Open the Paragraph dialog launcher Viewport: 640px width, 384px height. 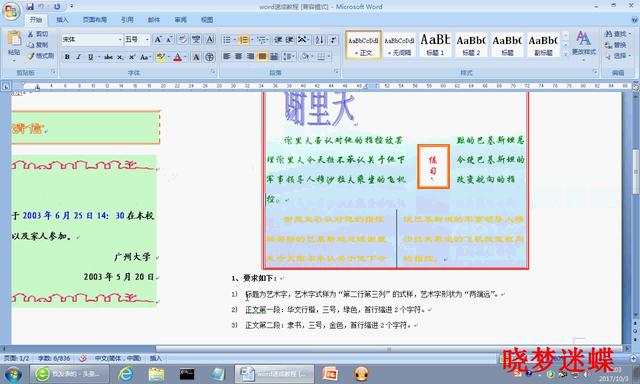(x=336, y=72)
